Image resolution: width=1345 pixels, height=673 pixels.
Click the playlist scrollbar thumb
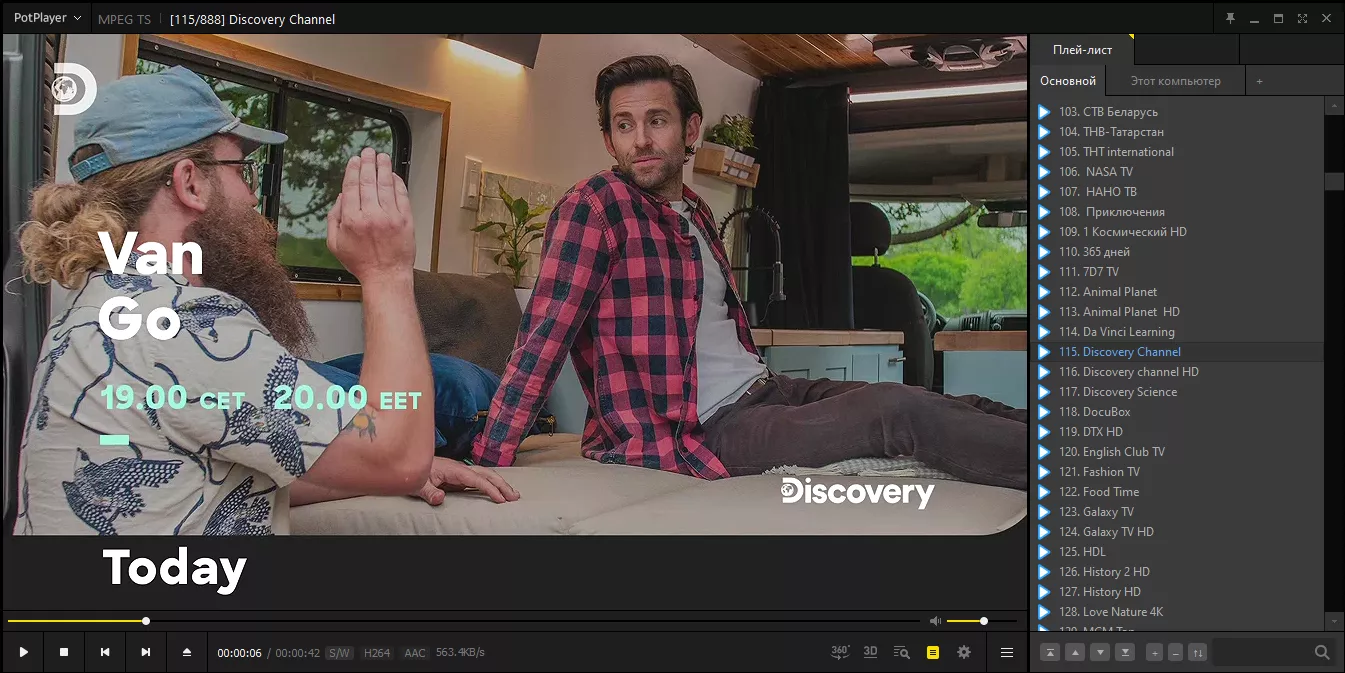coord(1334,181)
